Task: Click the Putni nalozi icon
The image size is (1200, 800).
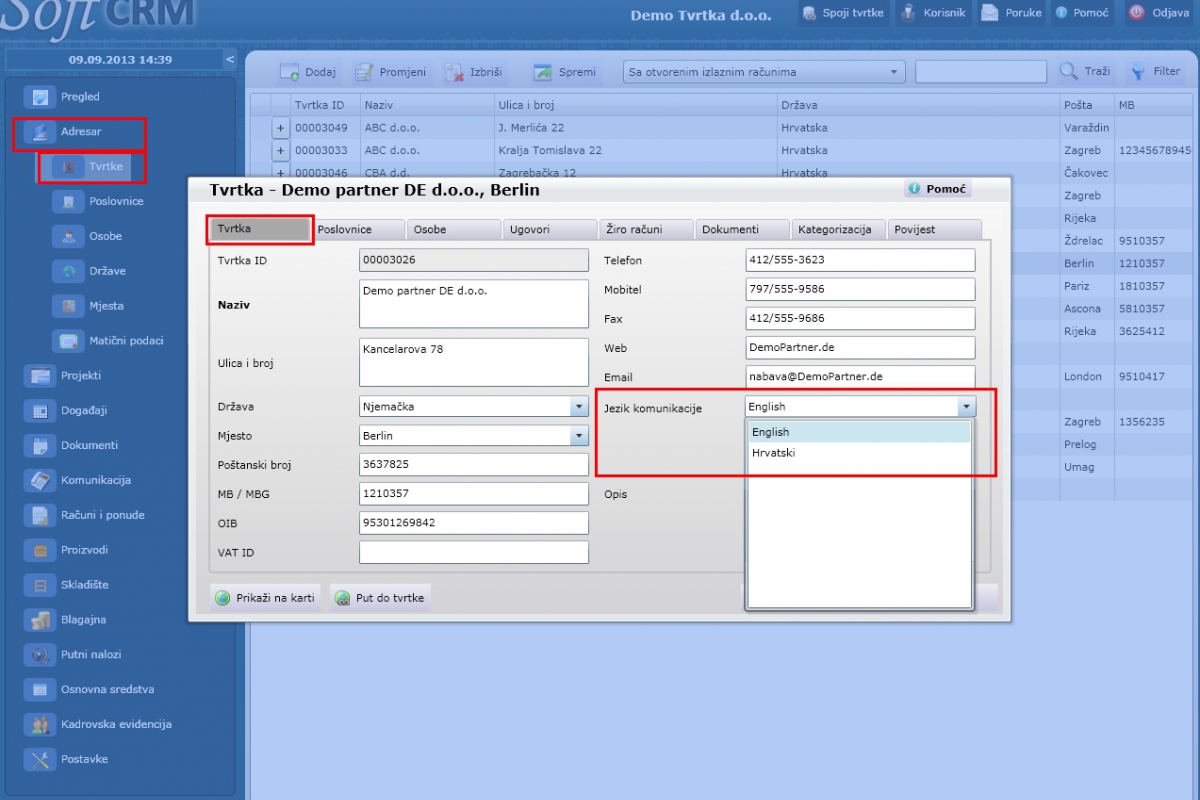Action: click(x=41, y=655)
